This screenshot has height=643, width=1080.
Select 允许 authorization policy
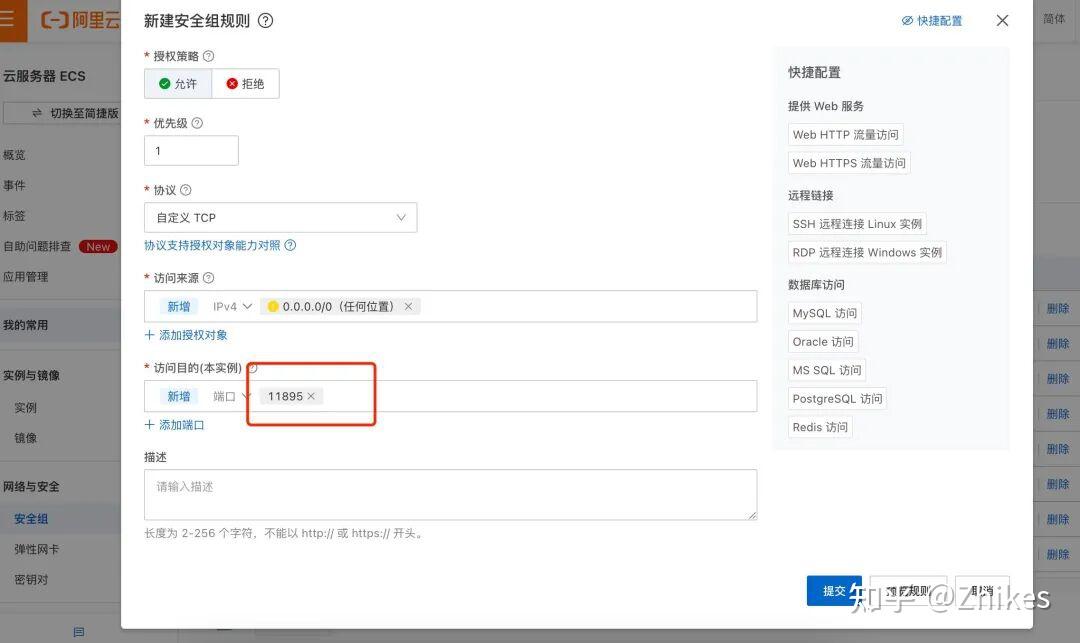(x=178, y=84)
